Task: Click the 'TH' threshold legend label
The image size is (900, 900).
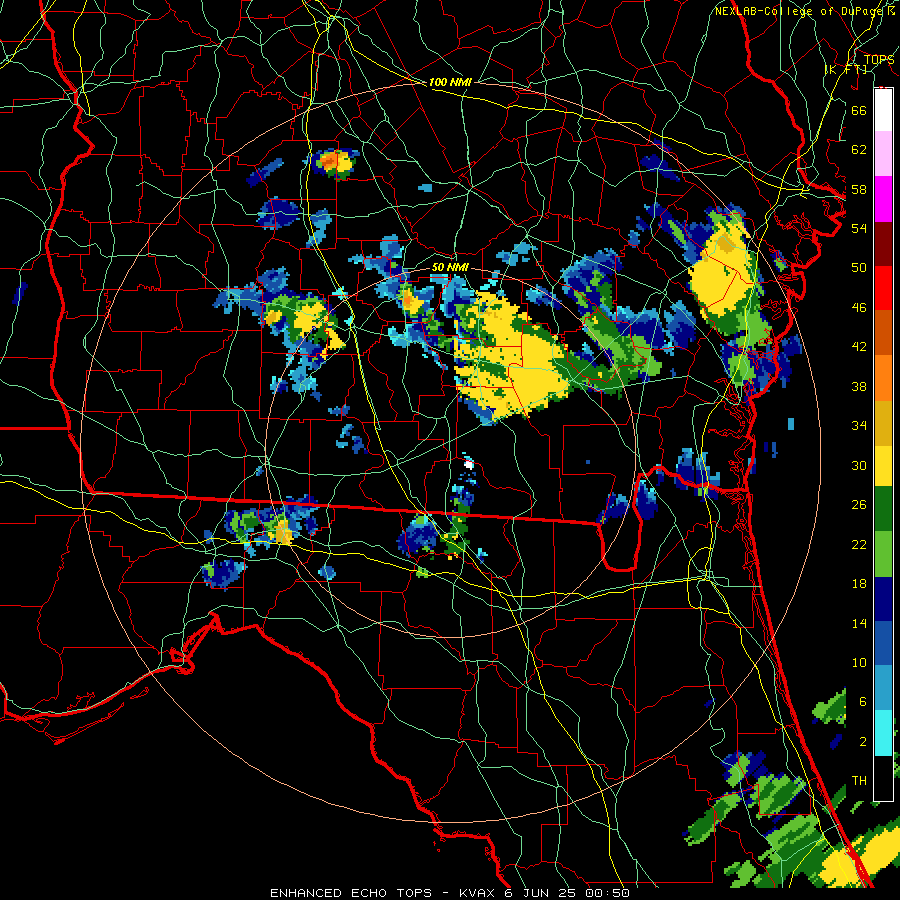Action: 859,781
